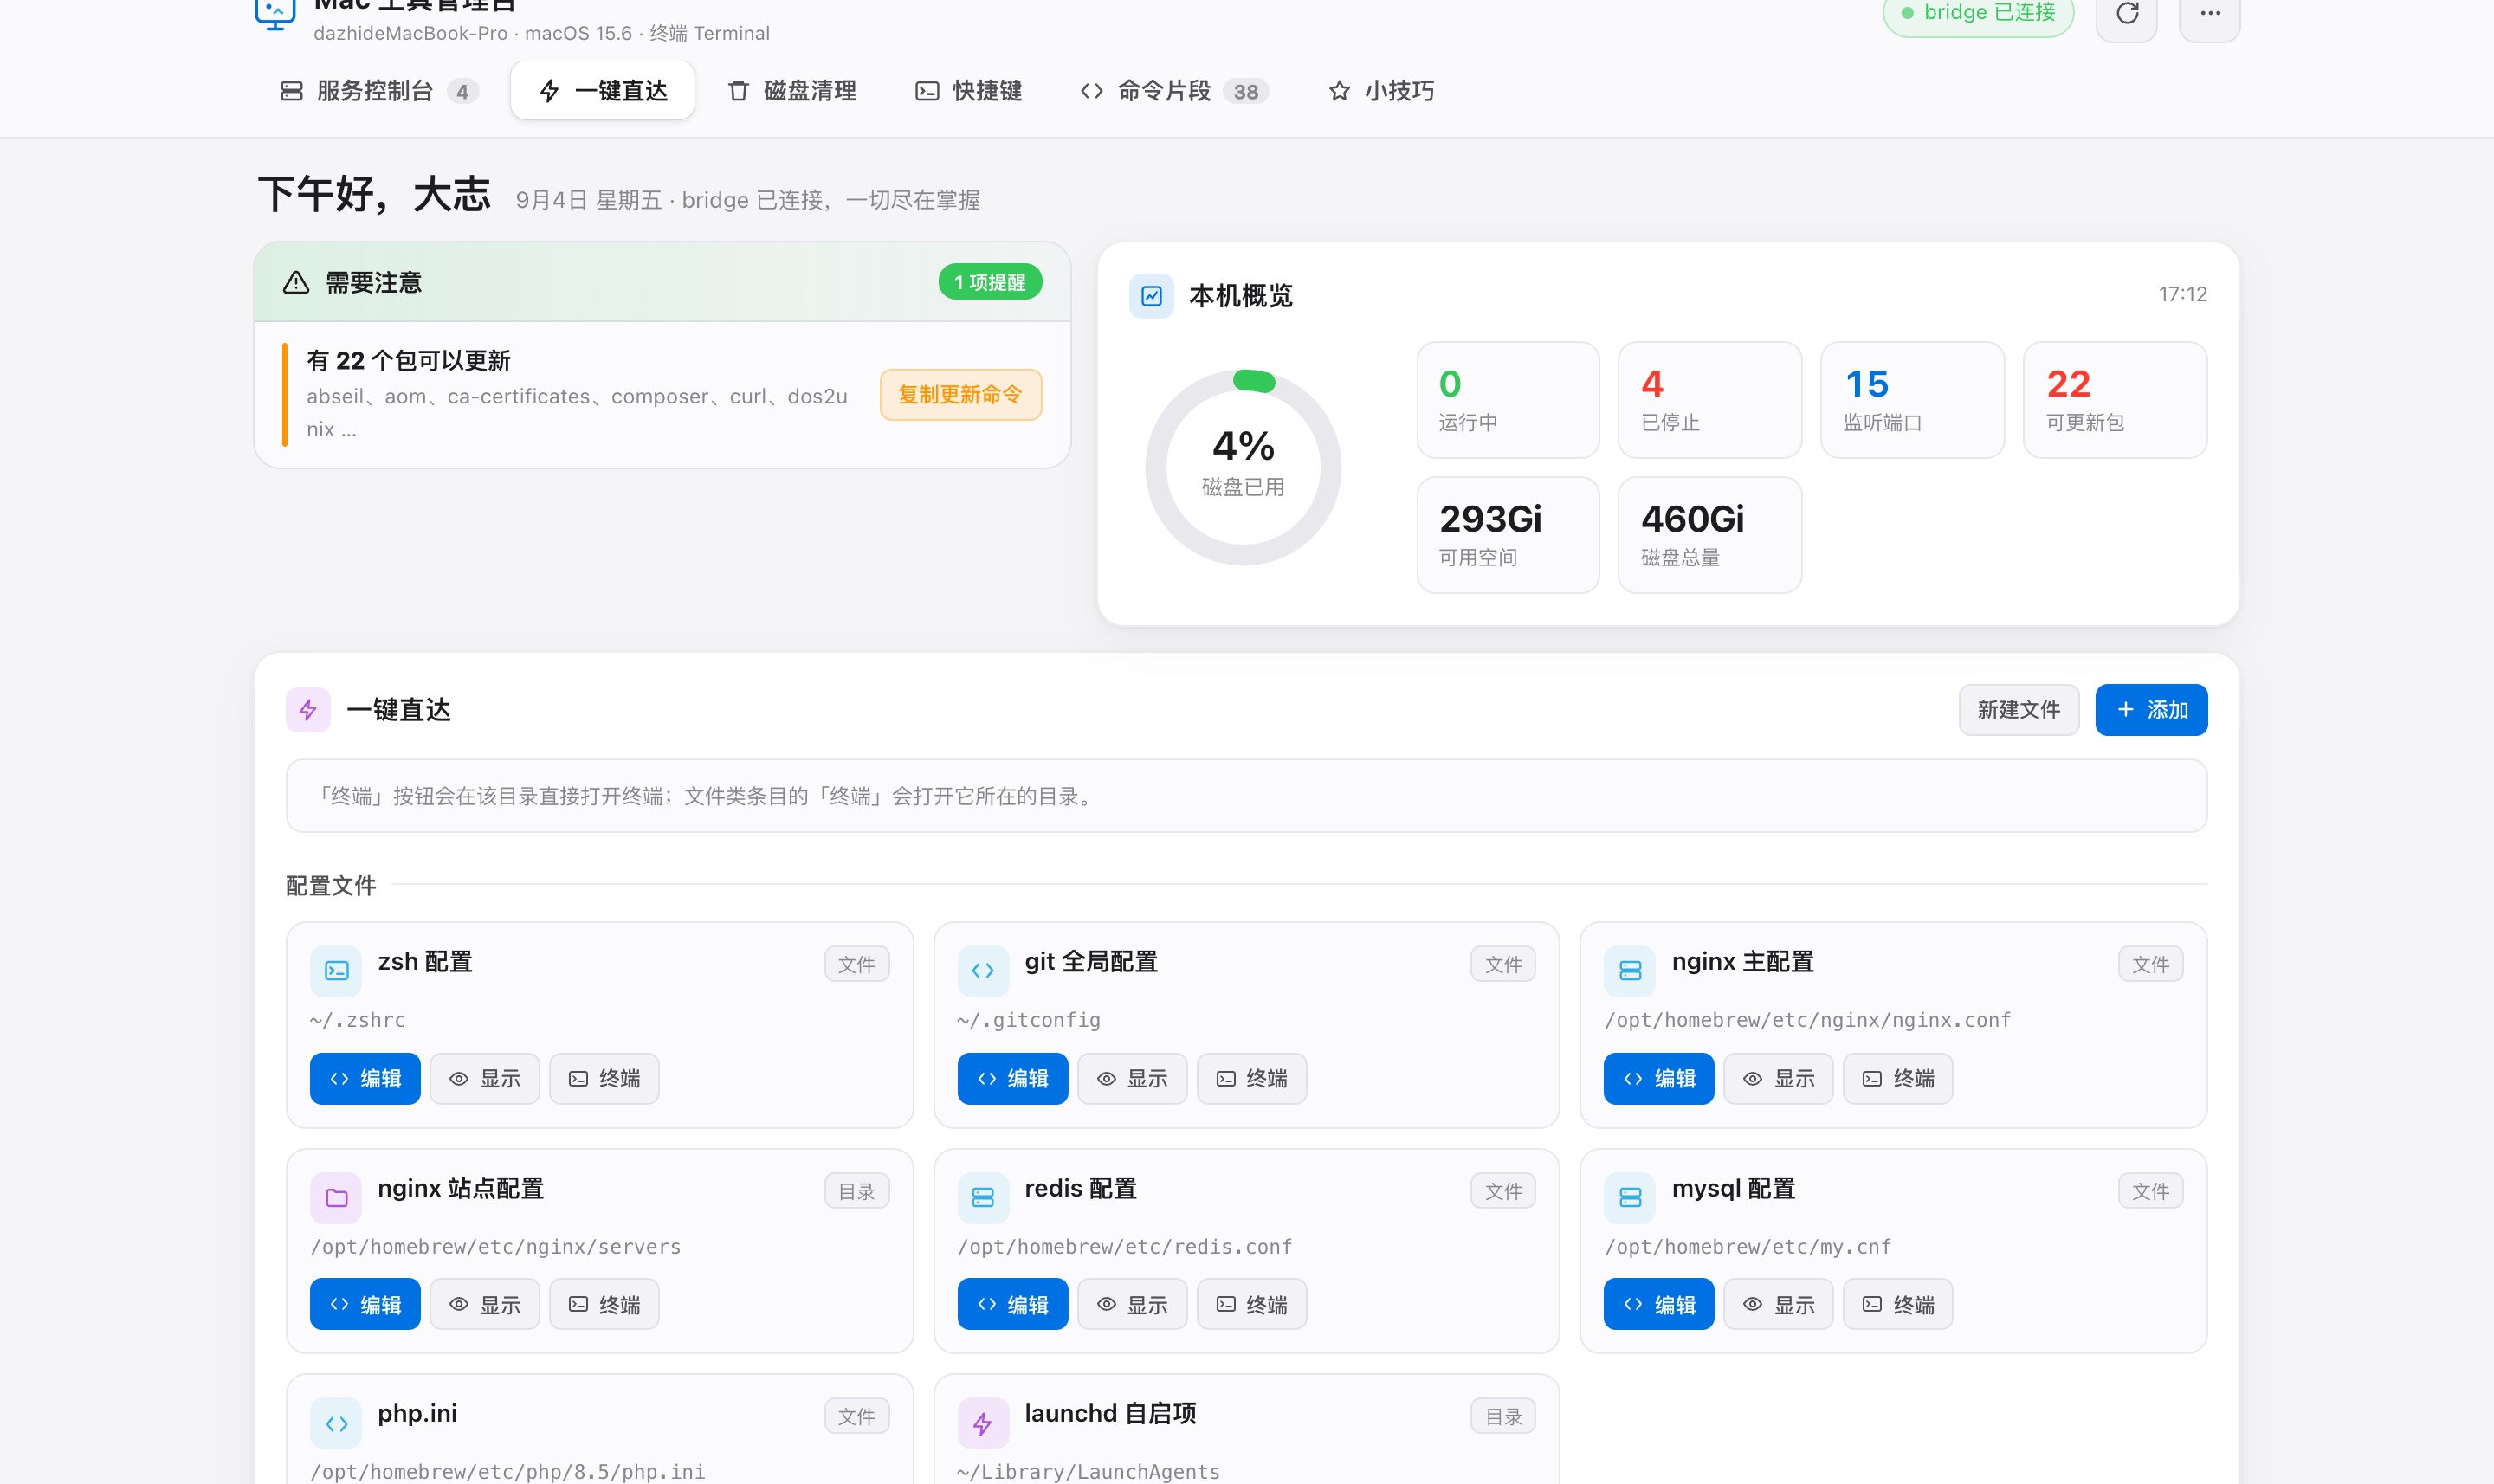
Task: Open terminal for nginx 主配置
Action: (x=1898, y=1079)
